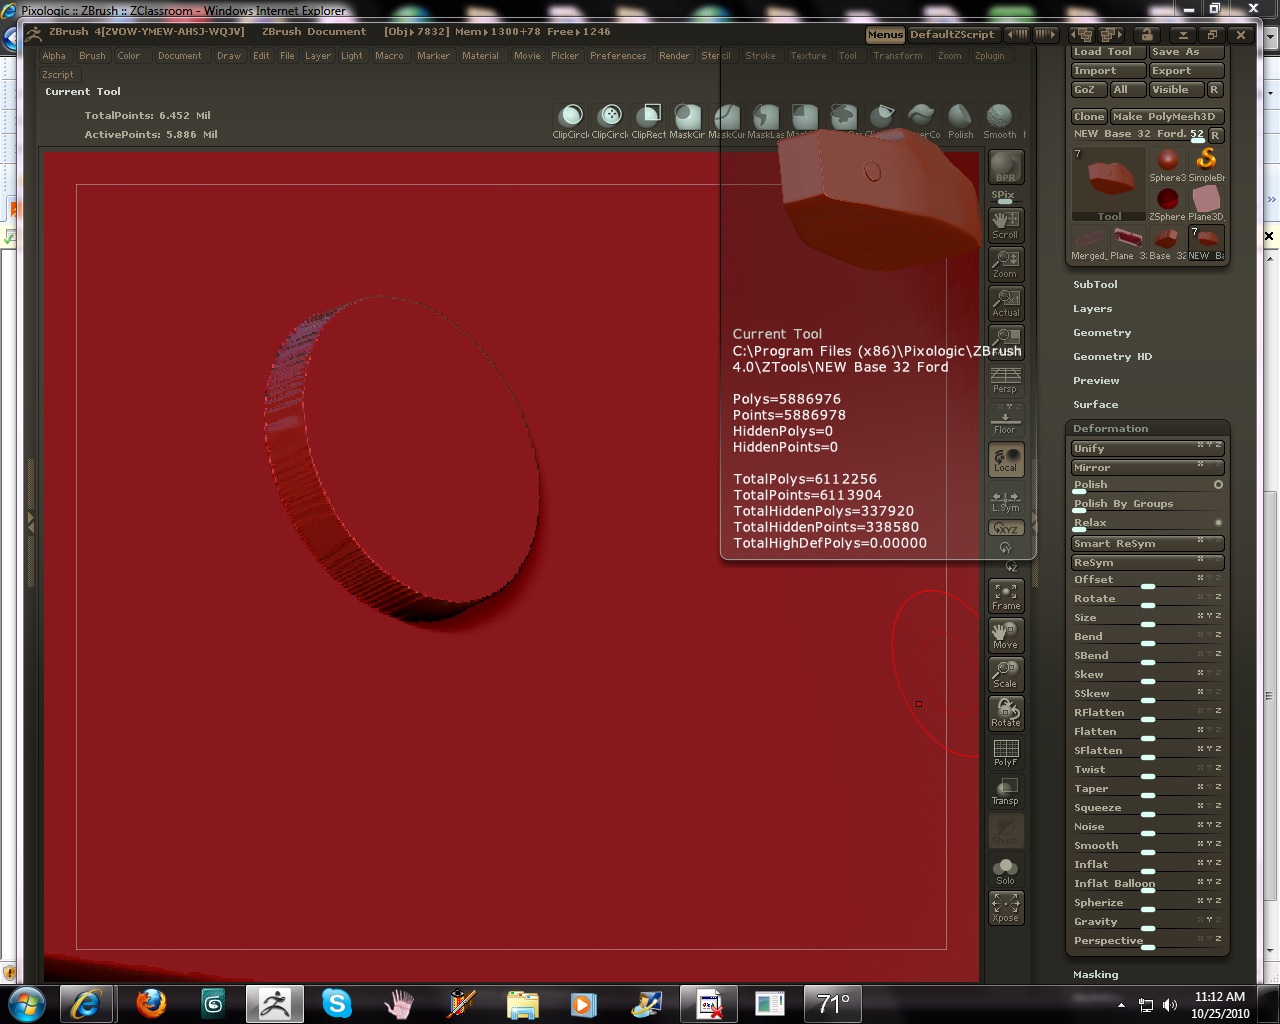
Task: Select the Smooth brush icon
Action: (x=999, y=120)
